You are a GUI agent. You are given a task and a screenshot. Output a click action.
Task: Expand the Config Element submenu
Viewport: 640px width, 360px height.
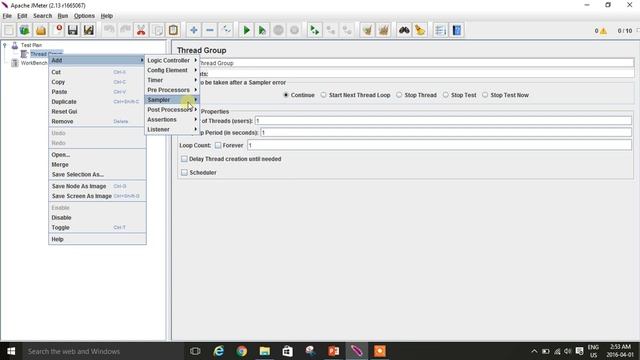(172, 70)
